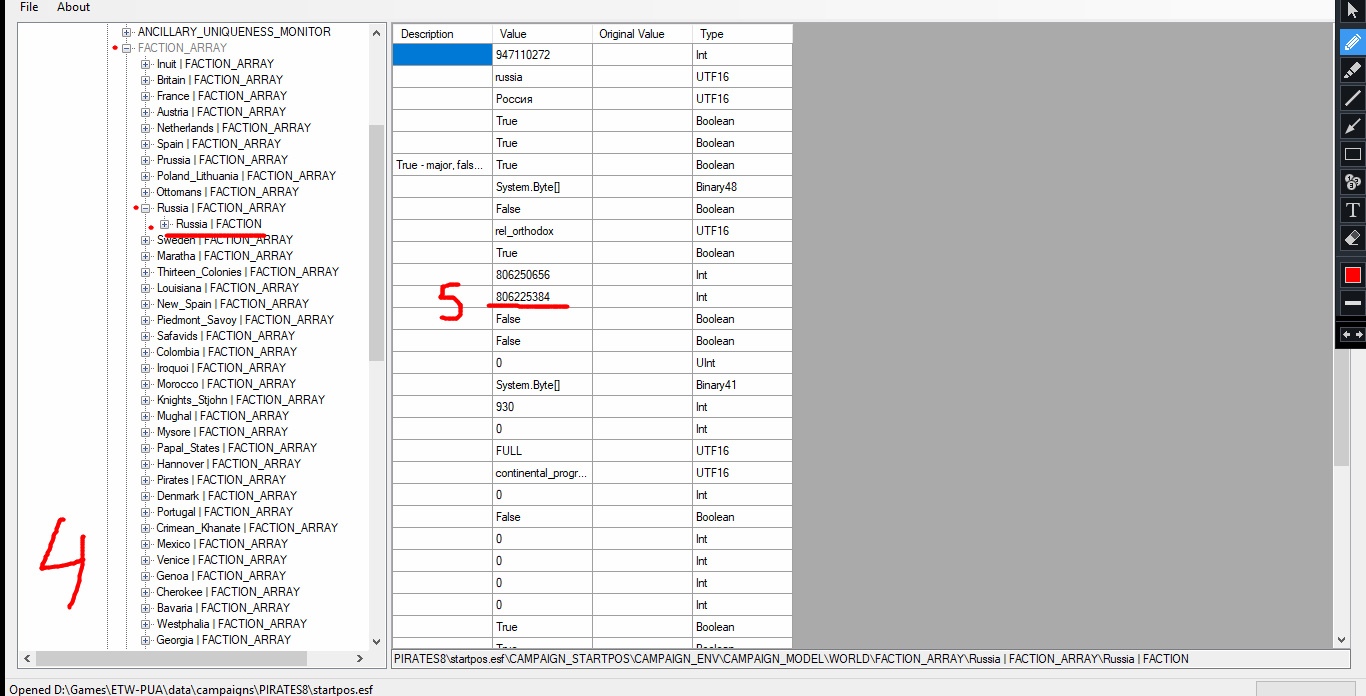Select Knights_Stjohn | FACTION_ARRAY tree row

point(240,400)
